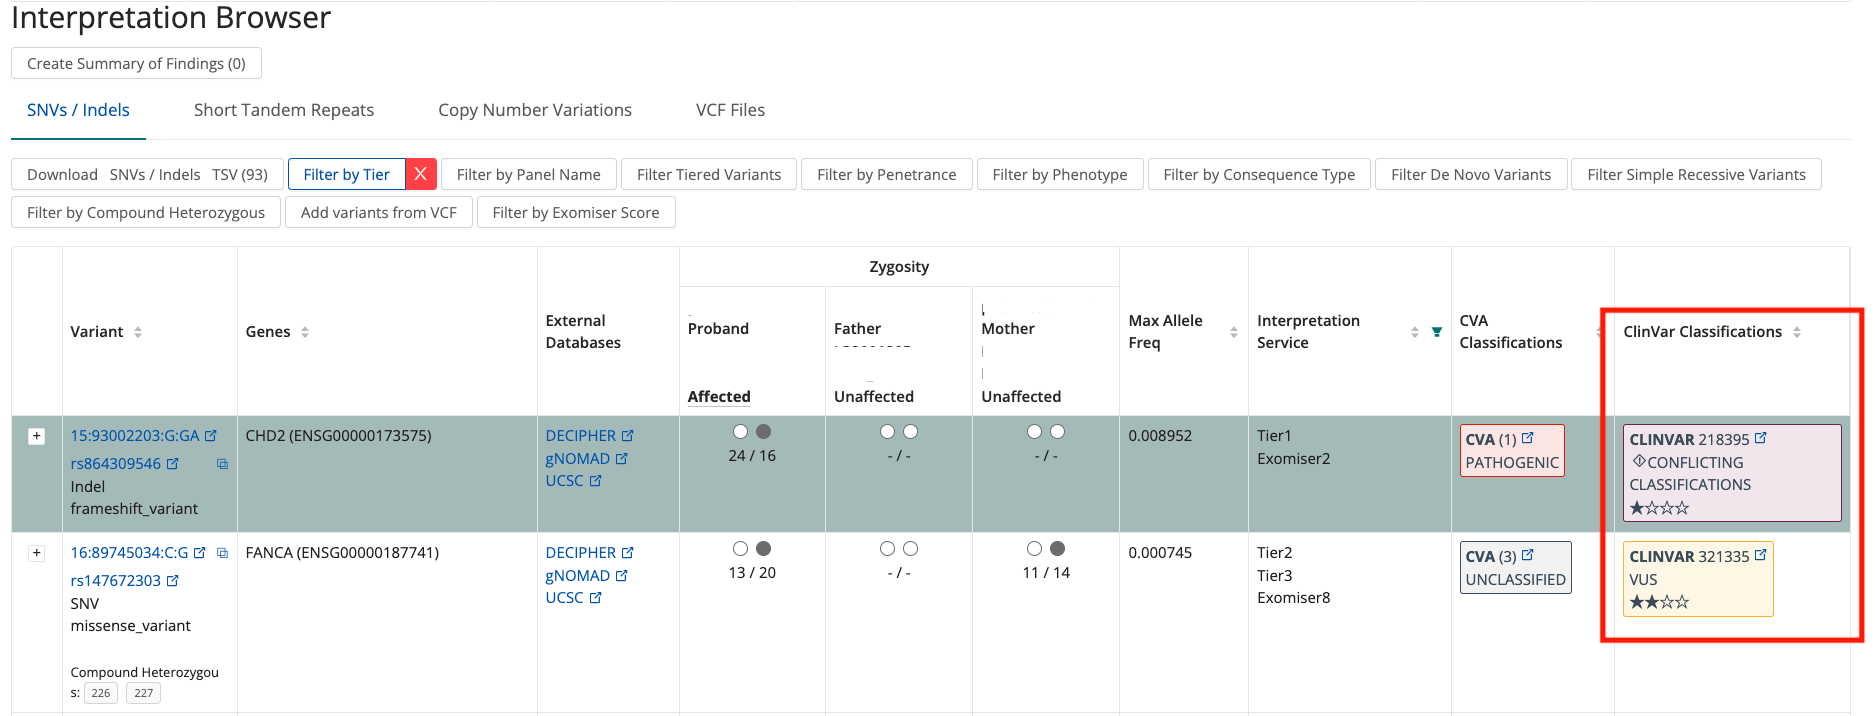
Task: Open CLINVAR 321335 external link icon
Action: pyautogui.click(x=1761, y=555)
